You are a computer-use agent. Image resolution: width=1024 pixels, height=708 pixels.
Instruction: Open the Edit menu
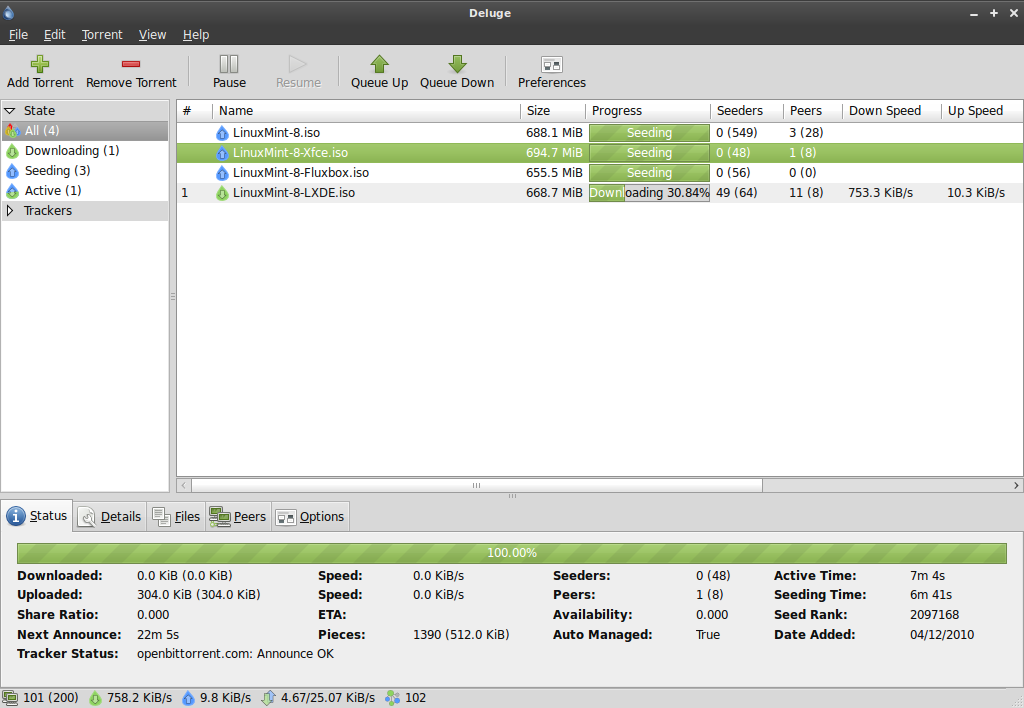pyautogui.click(x=55, y=35)
